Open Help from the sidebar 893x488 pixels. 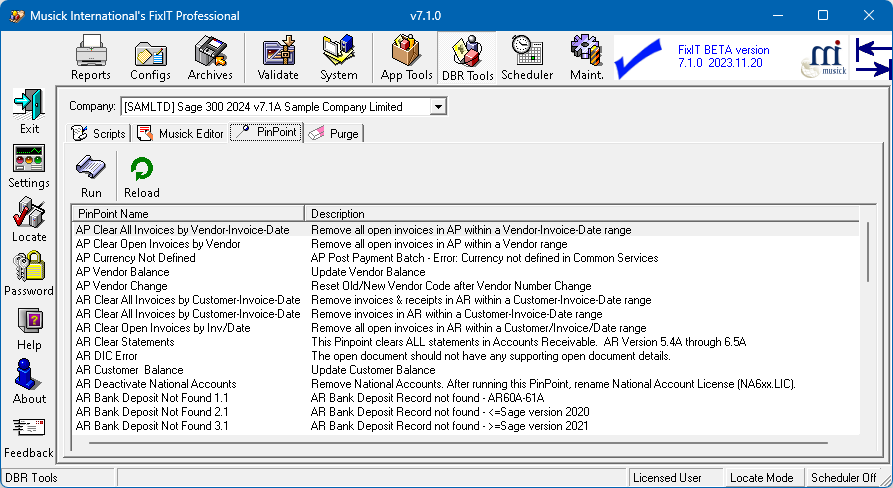pyautogui.click(x=29, y=329)
